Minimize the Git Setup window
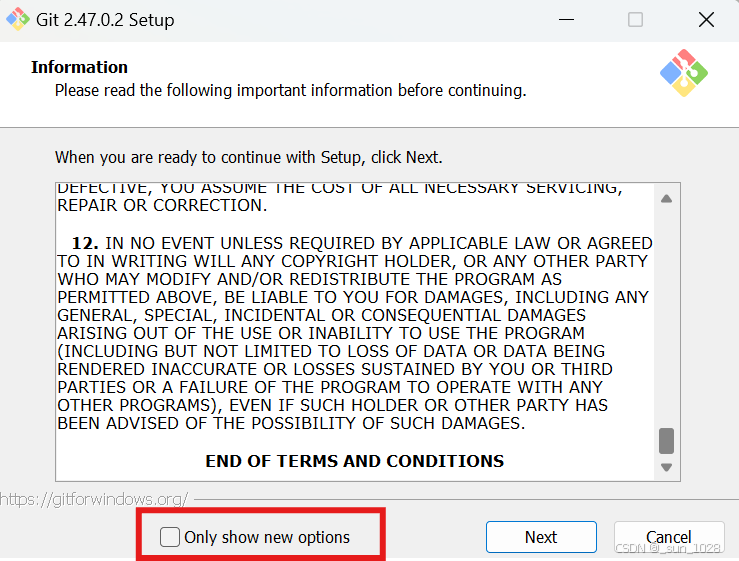Image resolution: width=739 pixels, height=561 pixels. click(x=566, y=20)
